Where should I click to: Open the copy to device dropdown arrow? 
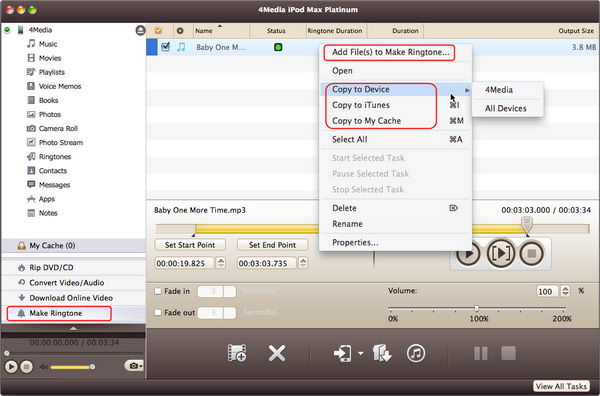tap(360, 353)
